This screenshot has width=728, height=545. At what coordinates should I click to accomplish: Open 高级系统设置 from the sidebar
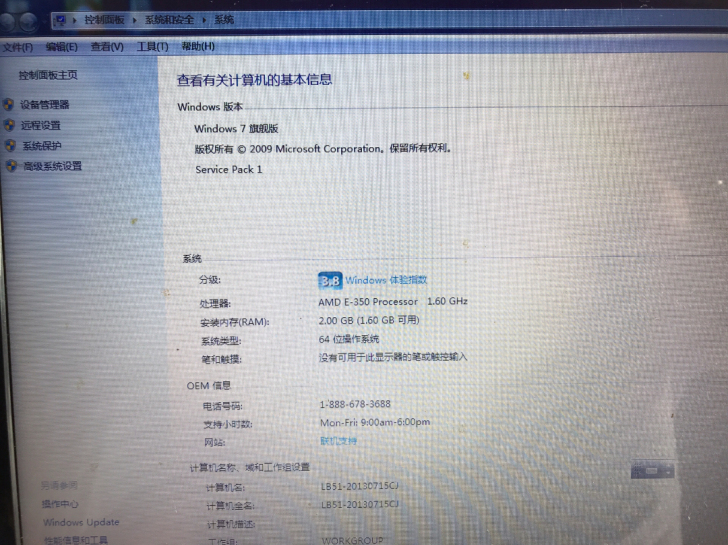(52, 166)
